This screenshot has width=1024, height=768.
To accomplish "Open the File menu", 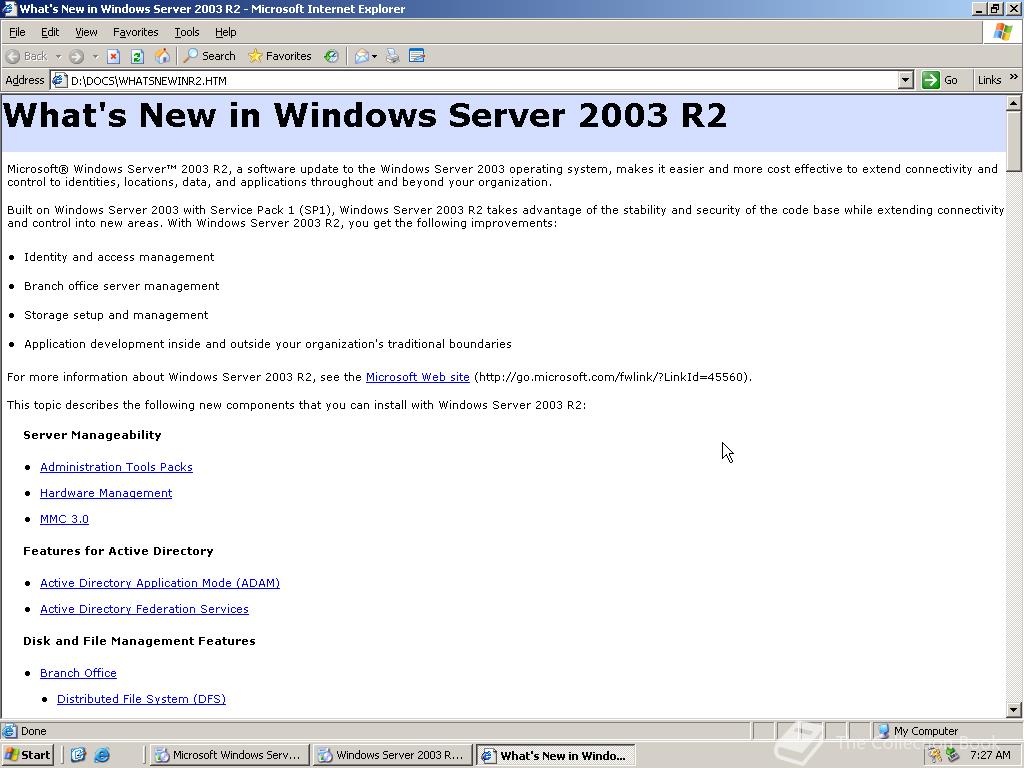I will coord(17,32).
